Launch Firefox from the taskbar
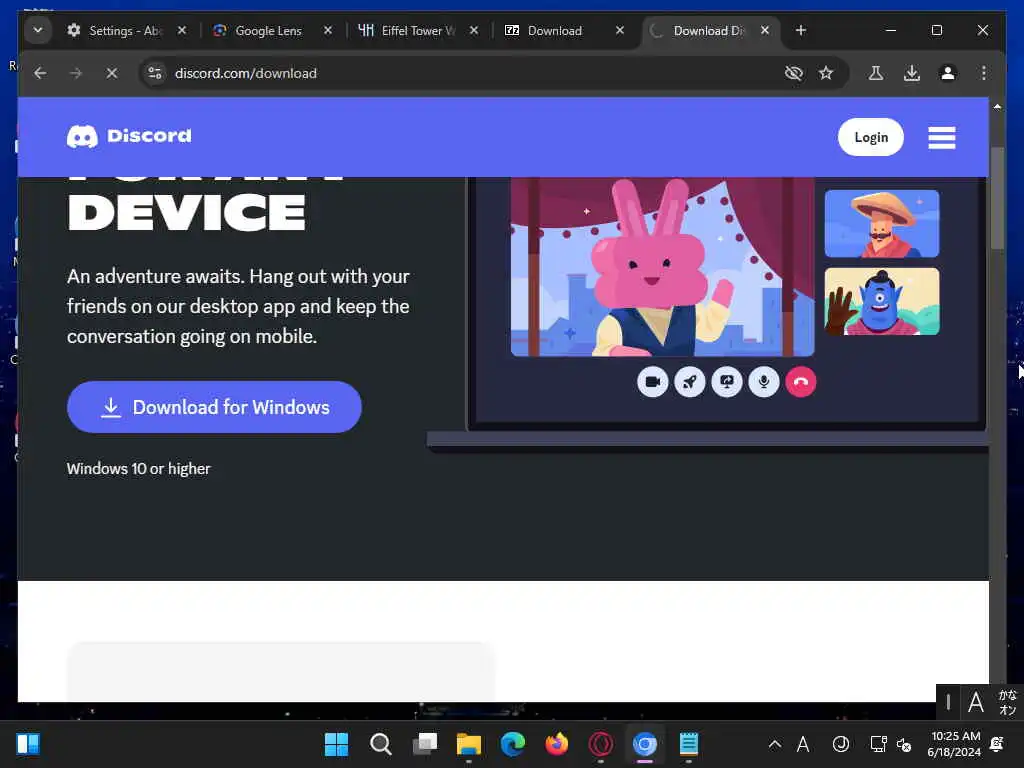 pyautogui.click(x=556, y=744)
